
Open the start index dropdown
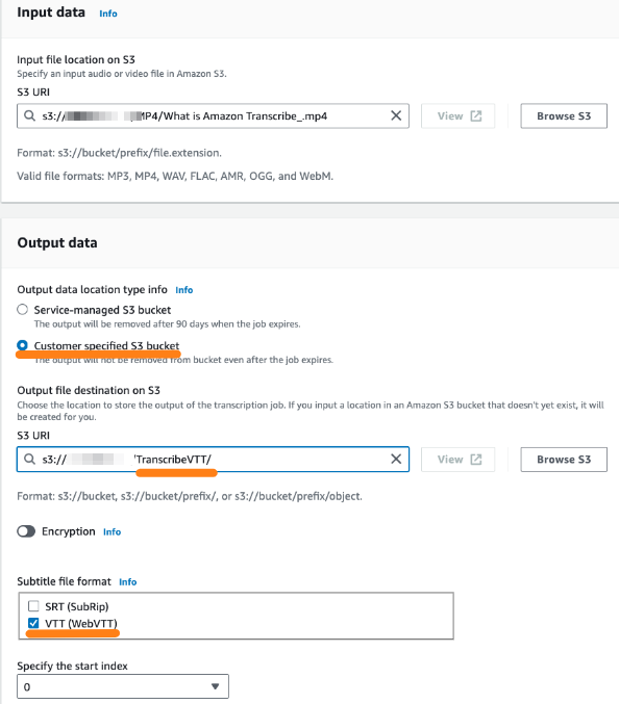pos(123,686)
